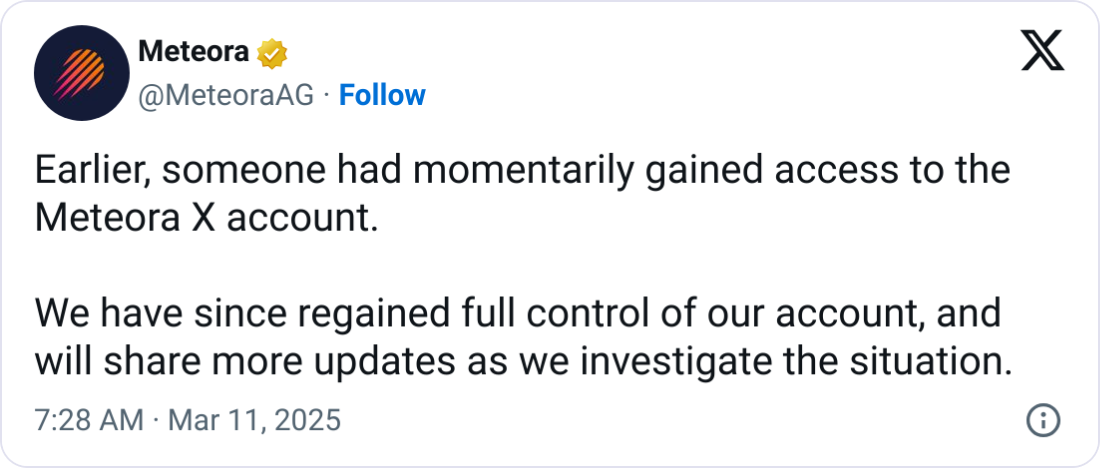Click the word "momentarily" in the tweet
This screenshot has height=468, width=1100.
coord(521,171)
